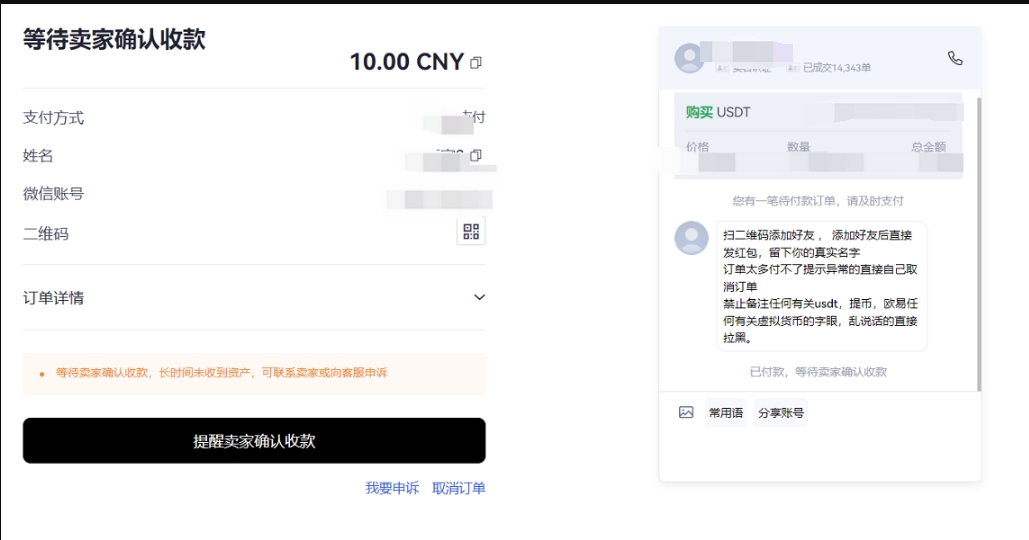Click the orange 等待卖家确认收款 notice banner
The image size is (1029, 540).
[254, 373]
